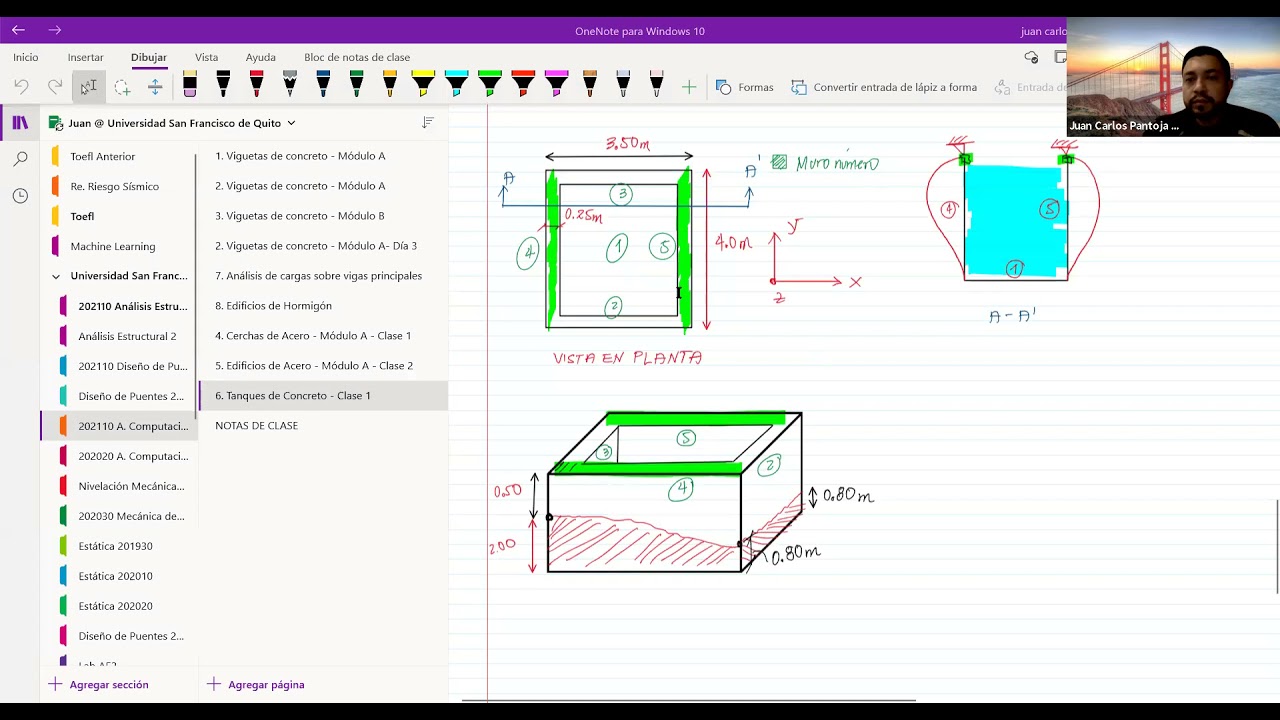
Task: Open the Insertar tab
Action: tap(86, 57)
